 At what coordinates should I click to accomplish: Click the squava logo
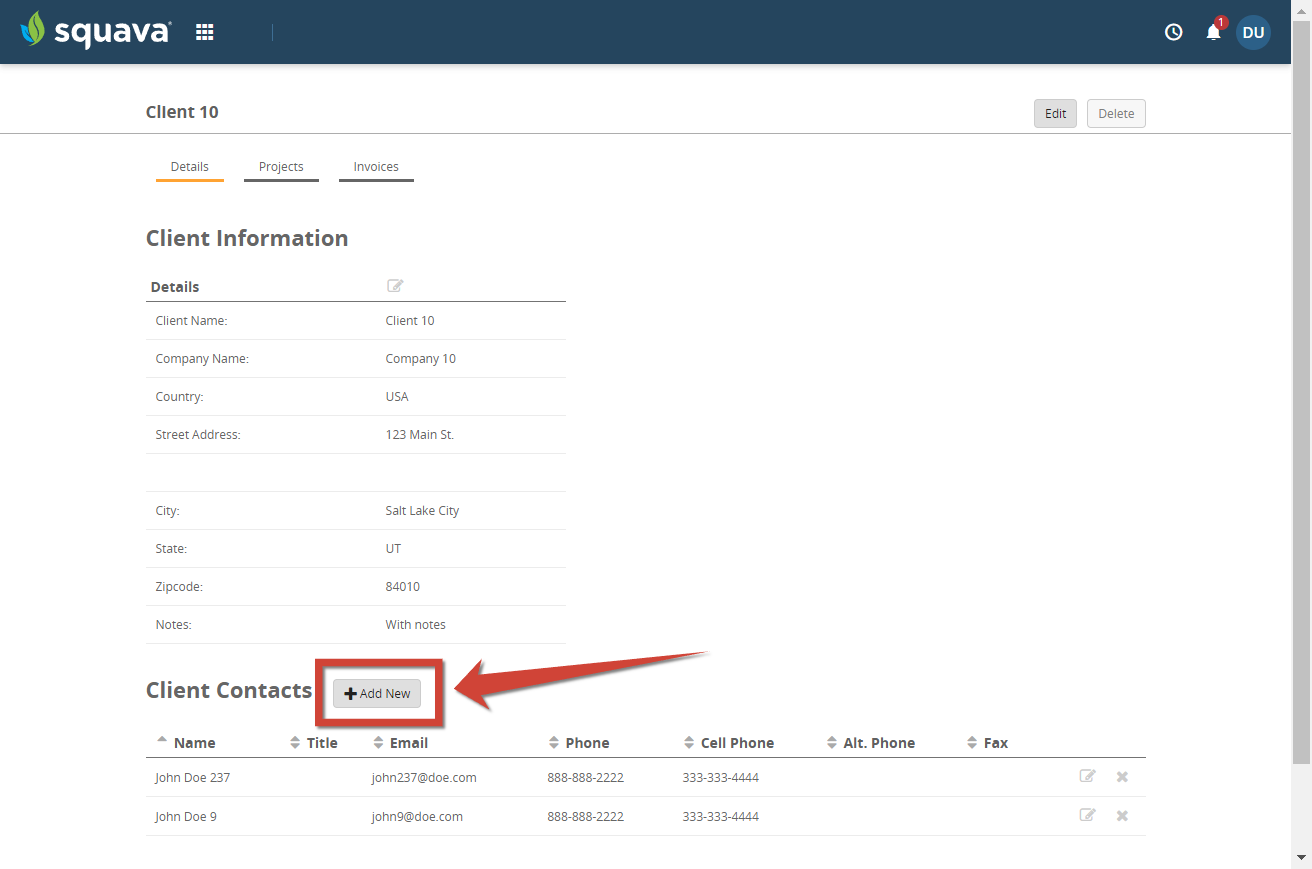point(95,30)
